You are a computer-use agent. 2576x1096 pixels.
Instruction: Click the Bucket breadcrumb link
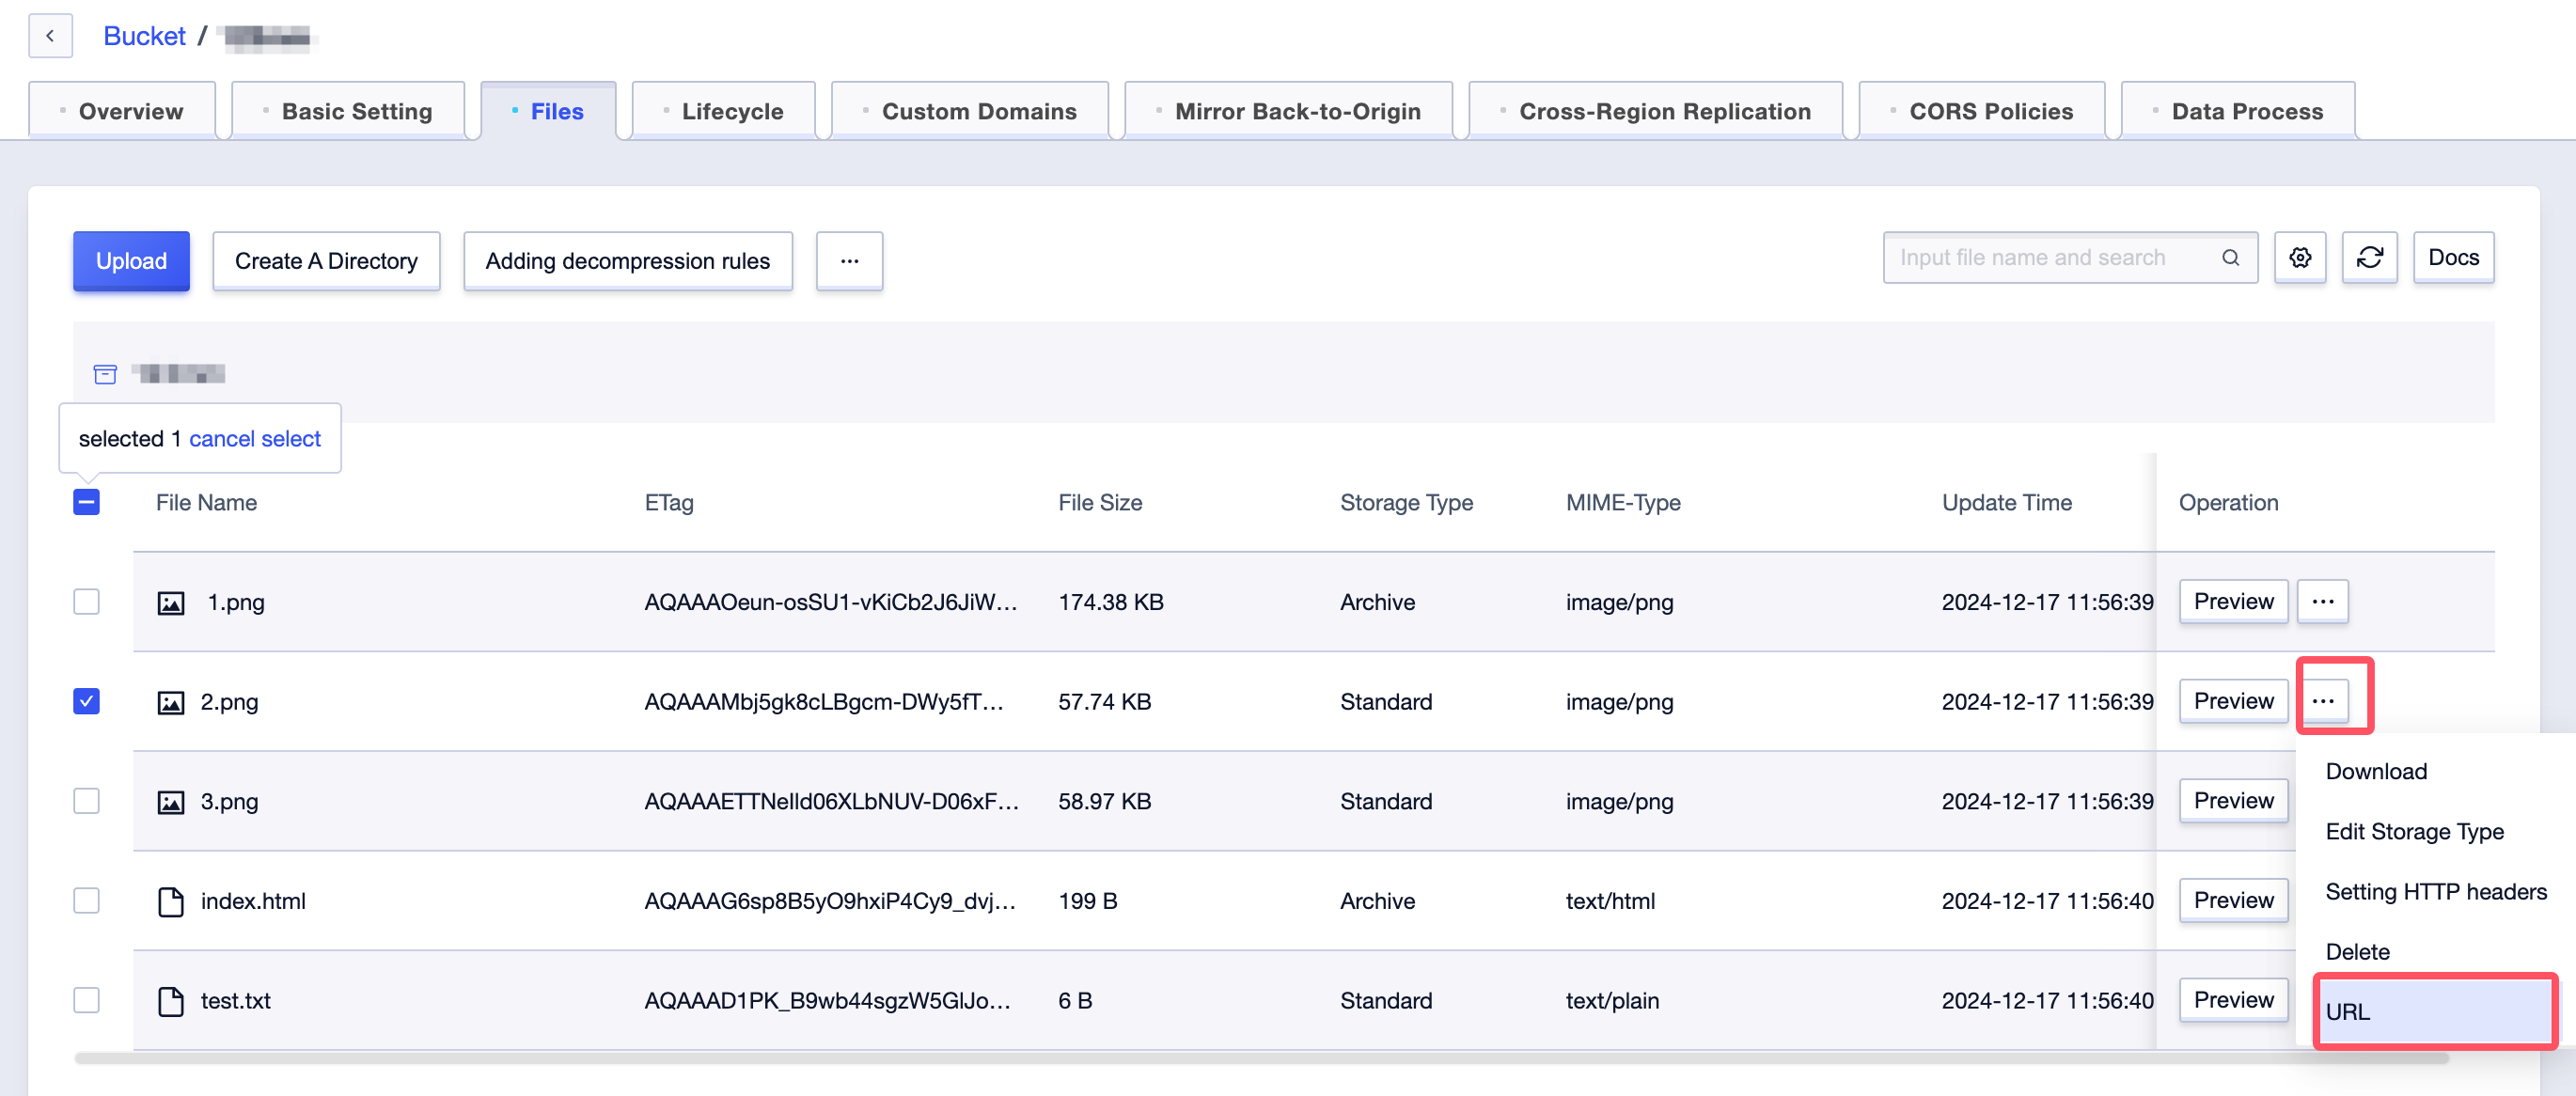145,36
